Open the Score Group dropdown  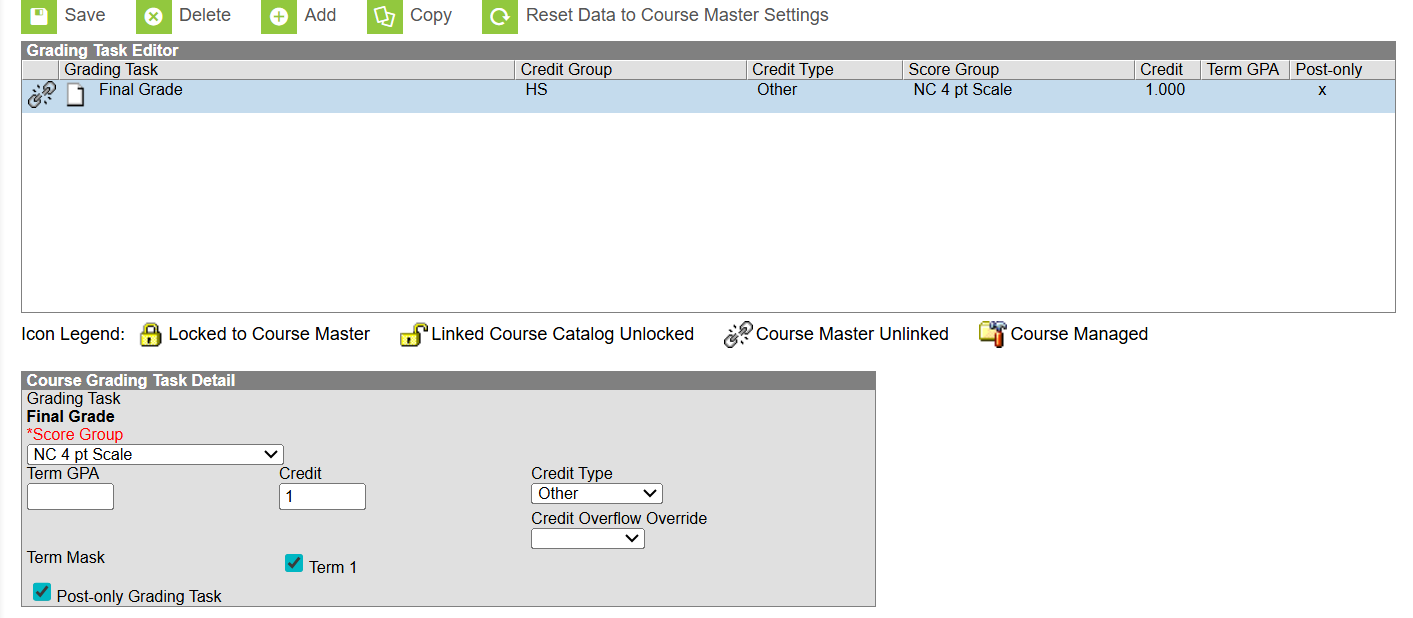[154, 454]
